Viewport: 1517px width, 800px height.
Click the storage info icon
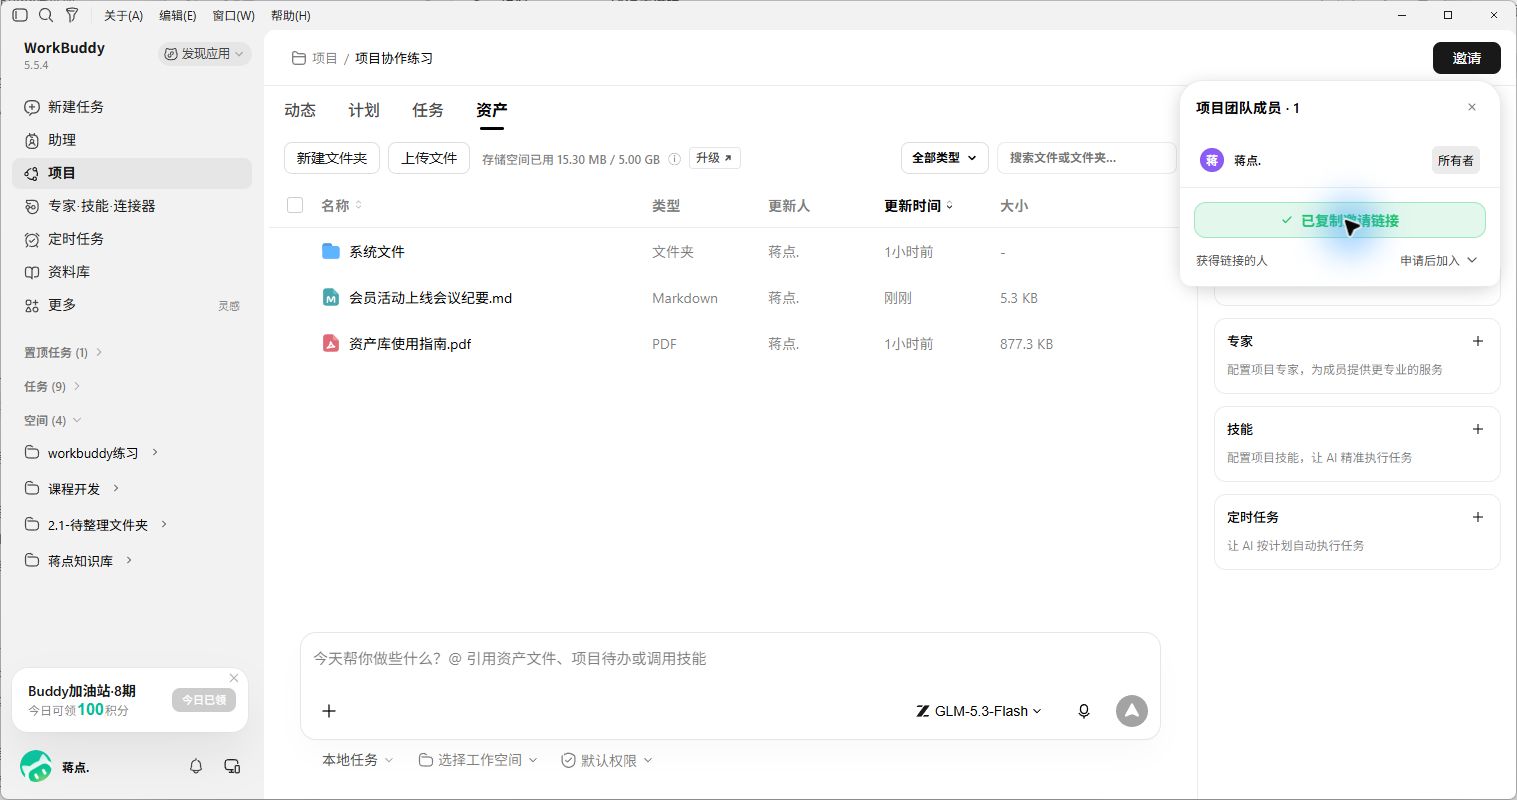[674, 159]
